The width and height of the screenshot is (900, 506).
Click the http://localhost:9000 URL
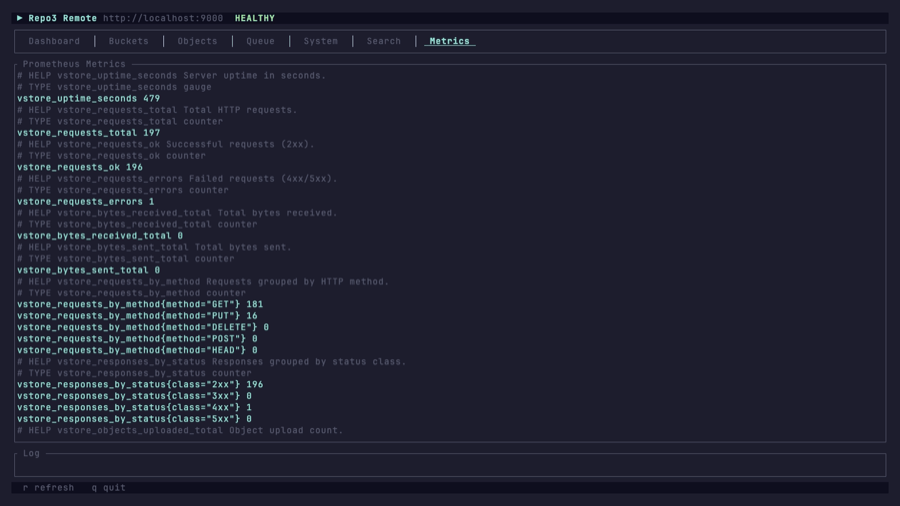coord(163,18)
